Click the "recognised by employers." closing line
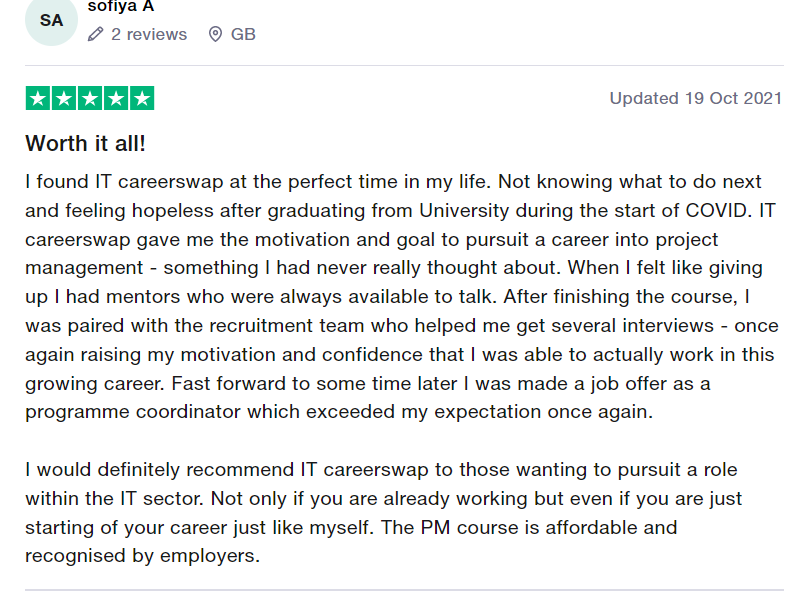 (x=143, y=556)
